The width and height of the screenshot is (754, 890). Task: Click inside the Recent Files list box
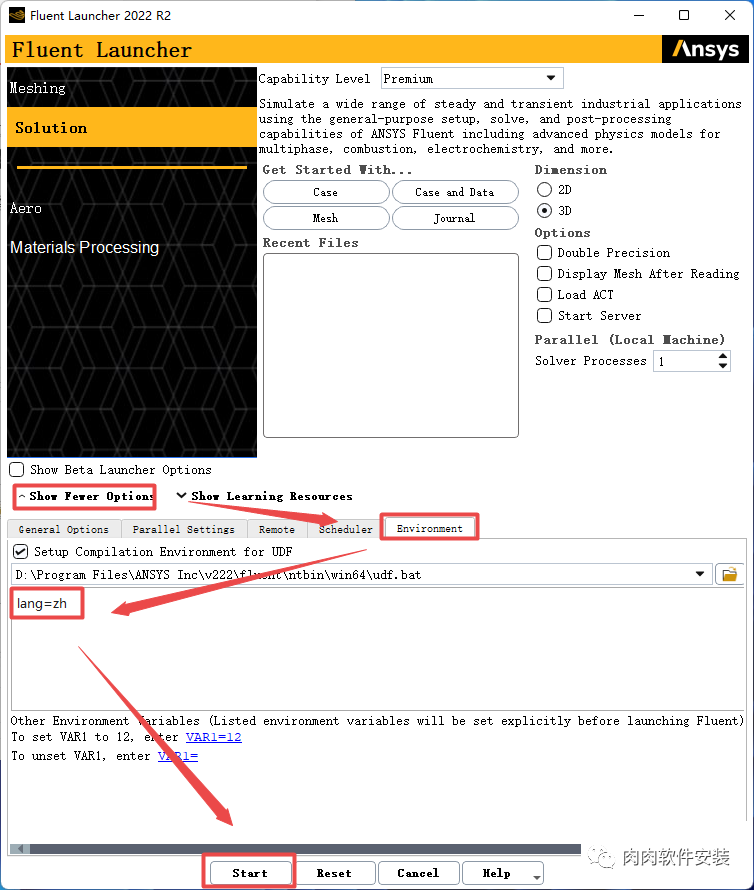(x=391, y=345)
